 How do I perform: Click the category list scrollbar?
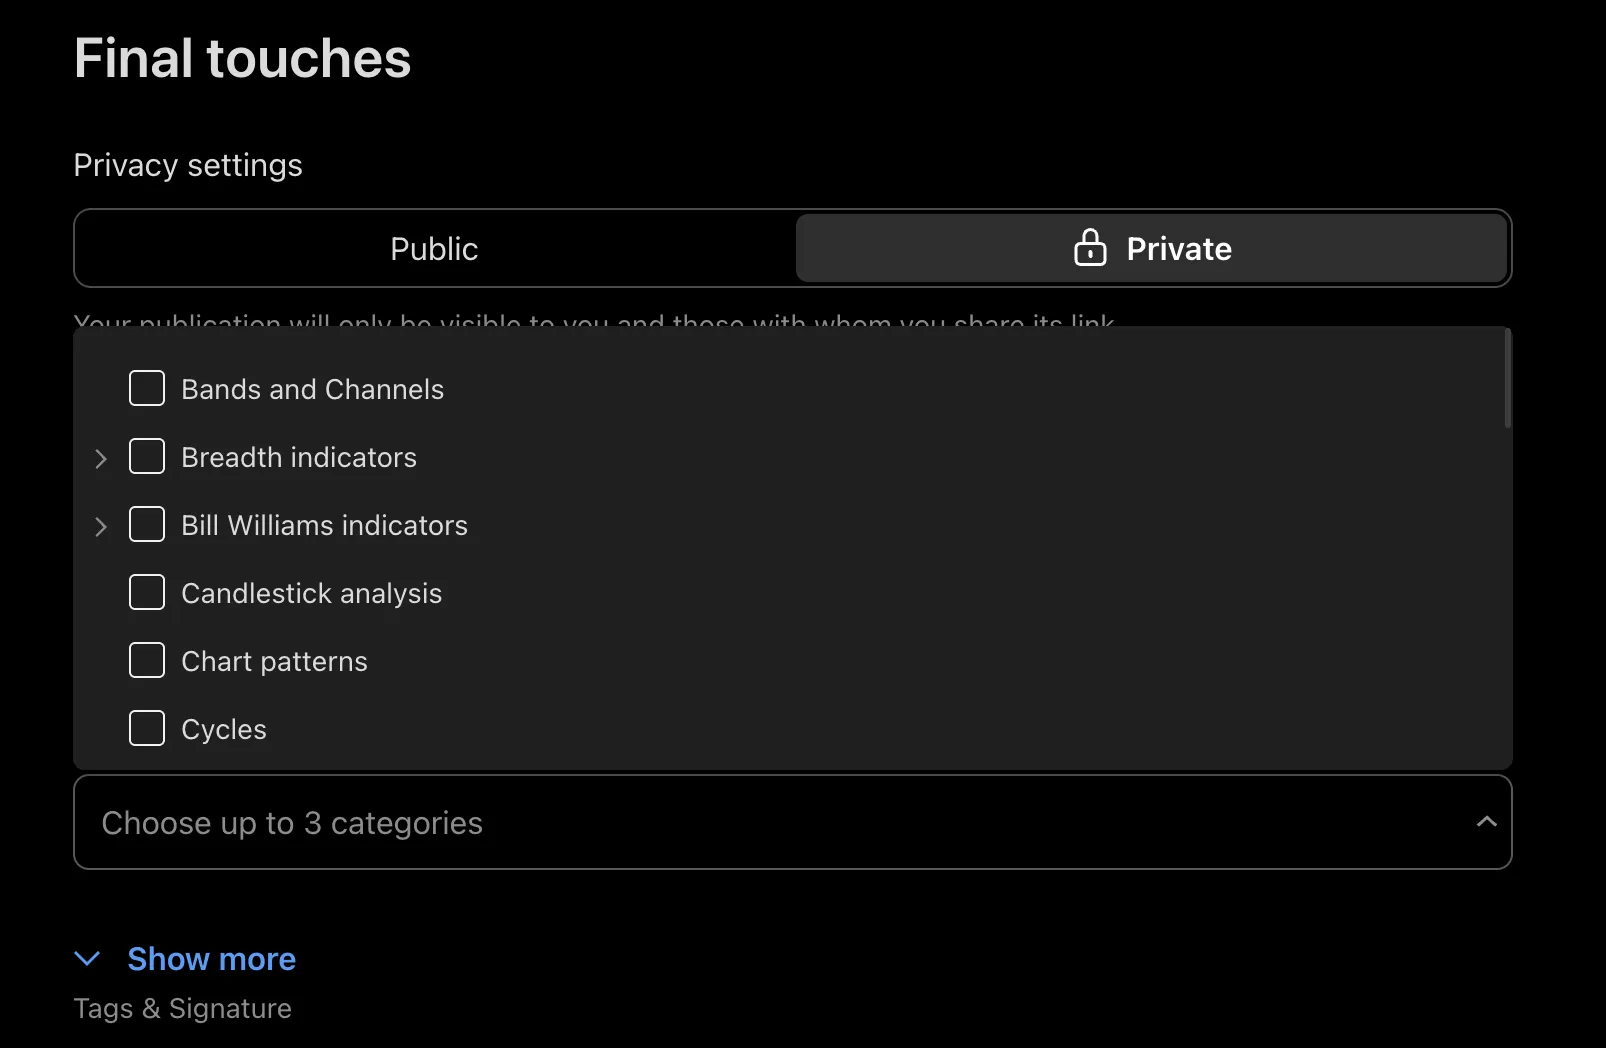[x=1507, y=381]
